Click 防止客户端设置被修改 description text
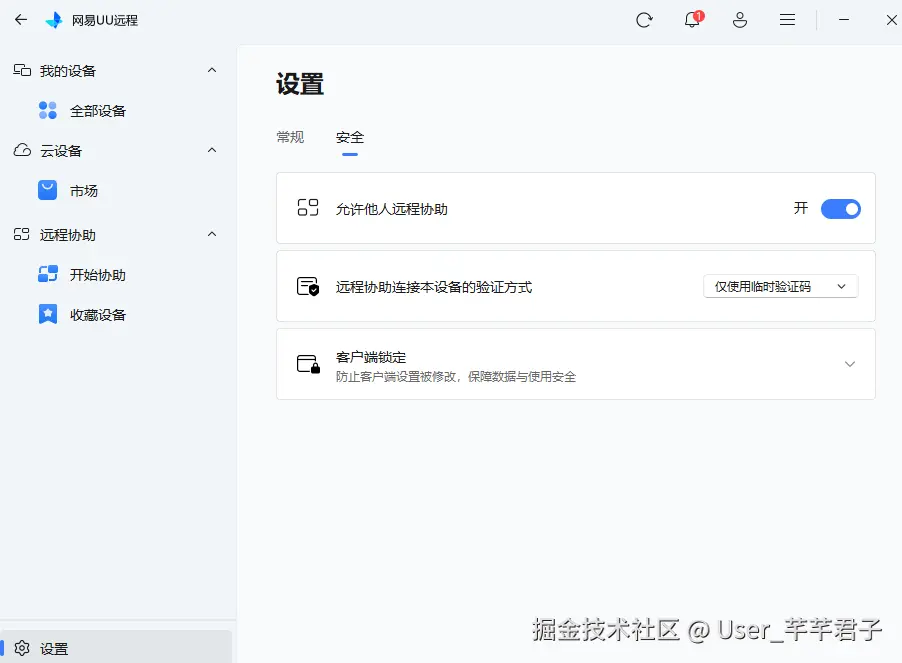The image size is (902, 663). coord(456,377)
